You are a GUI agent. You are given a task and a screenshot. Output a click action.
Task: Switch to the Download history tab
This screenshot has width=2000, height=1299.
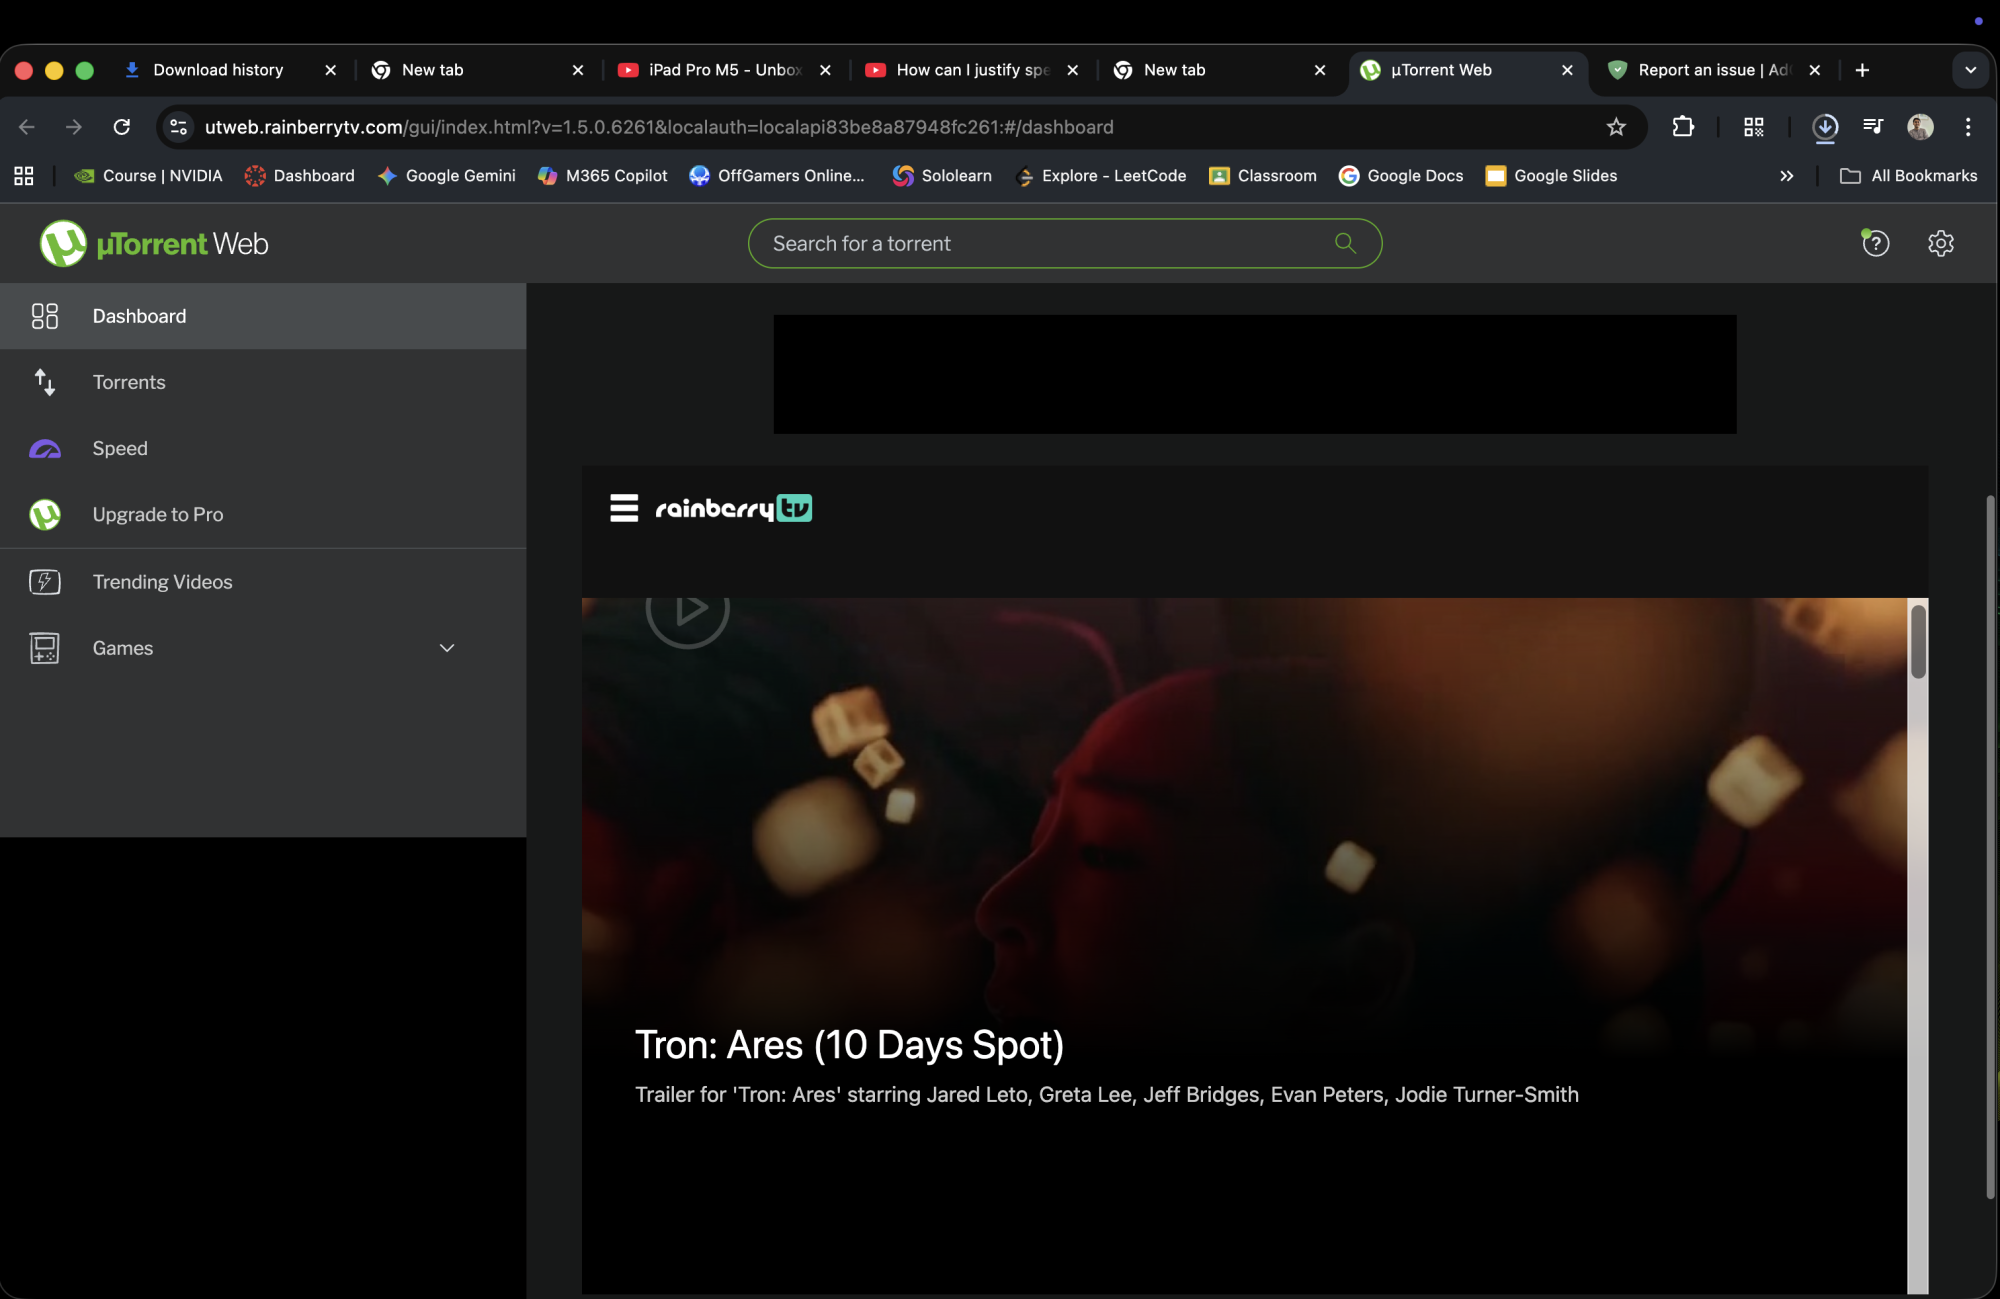pos(218,70)
